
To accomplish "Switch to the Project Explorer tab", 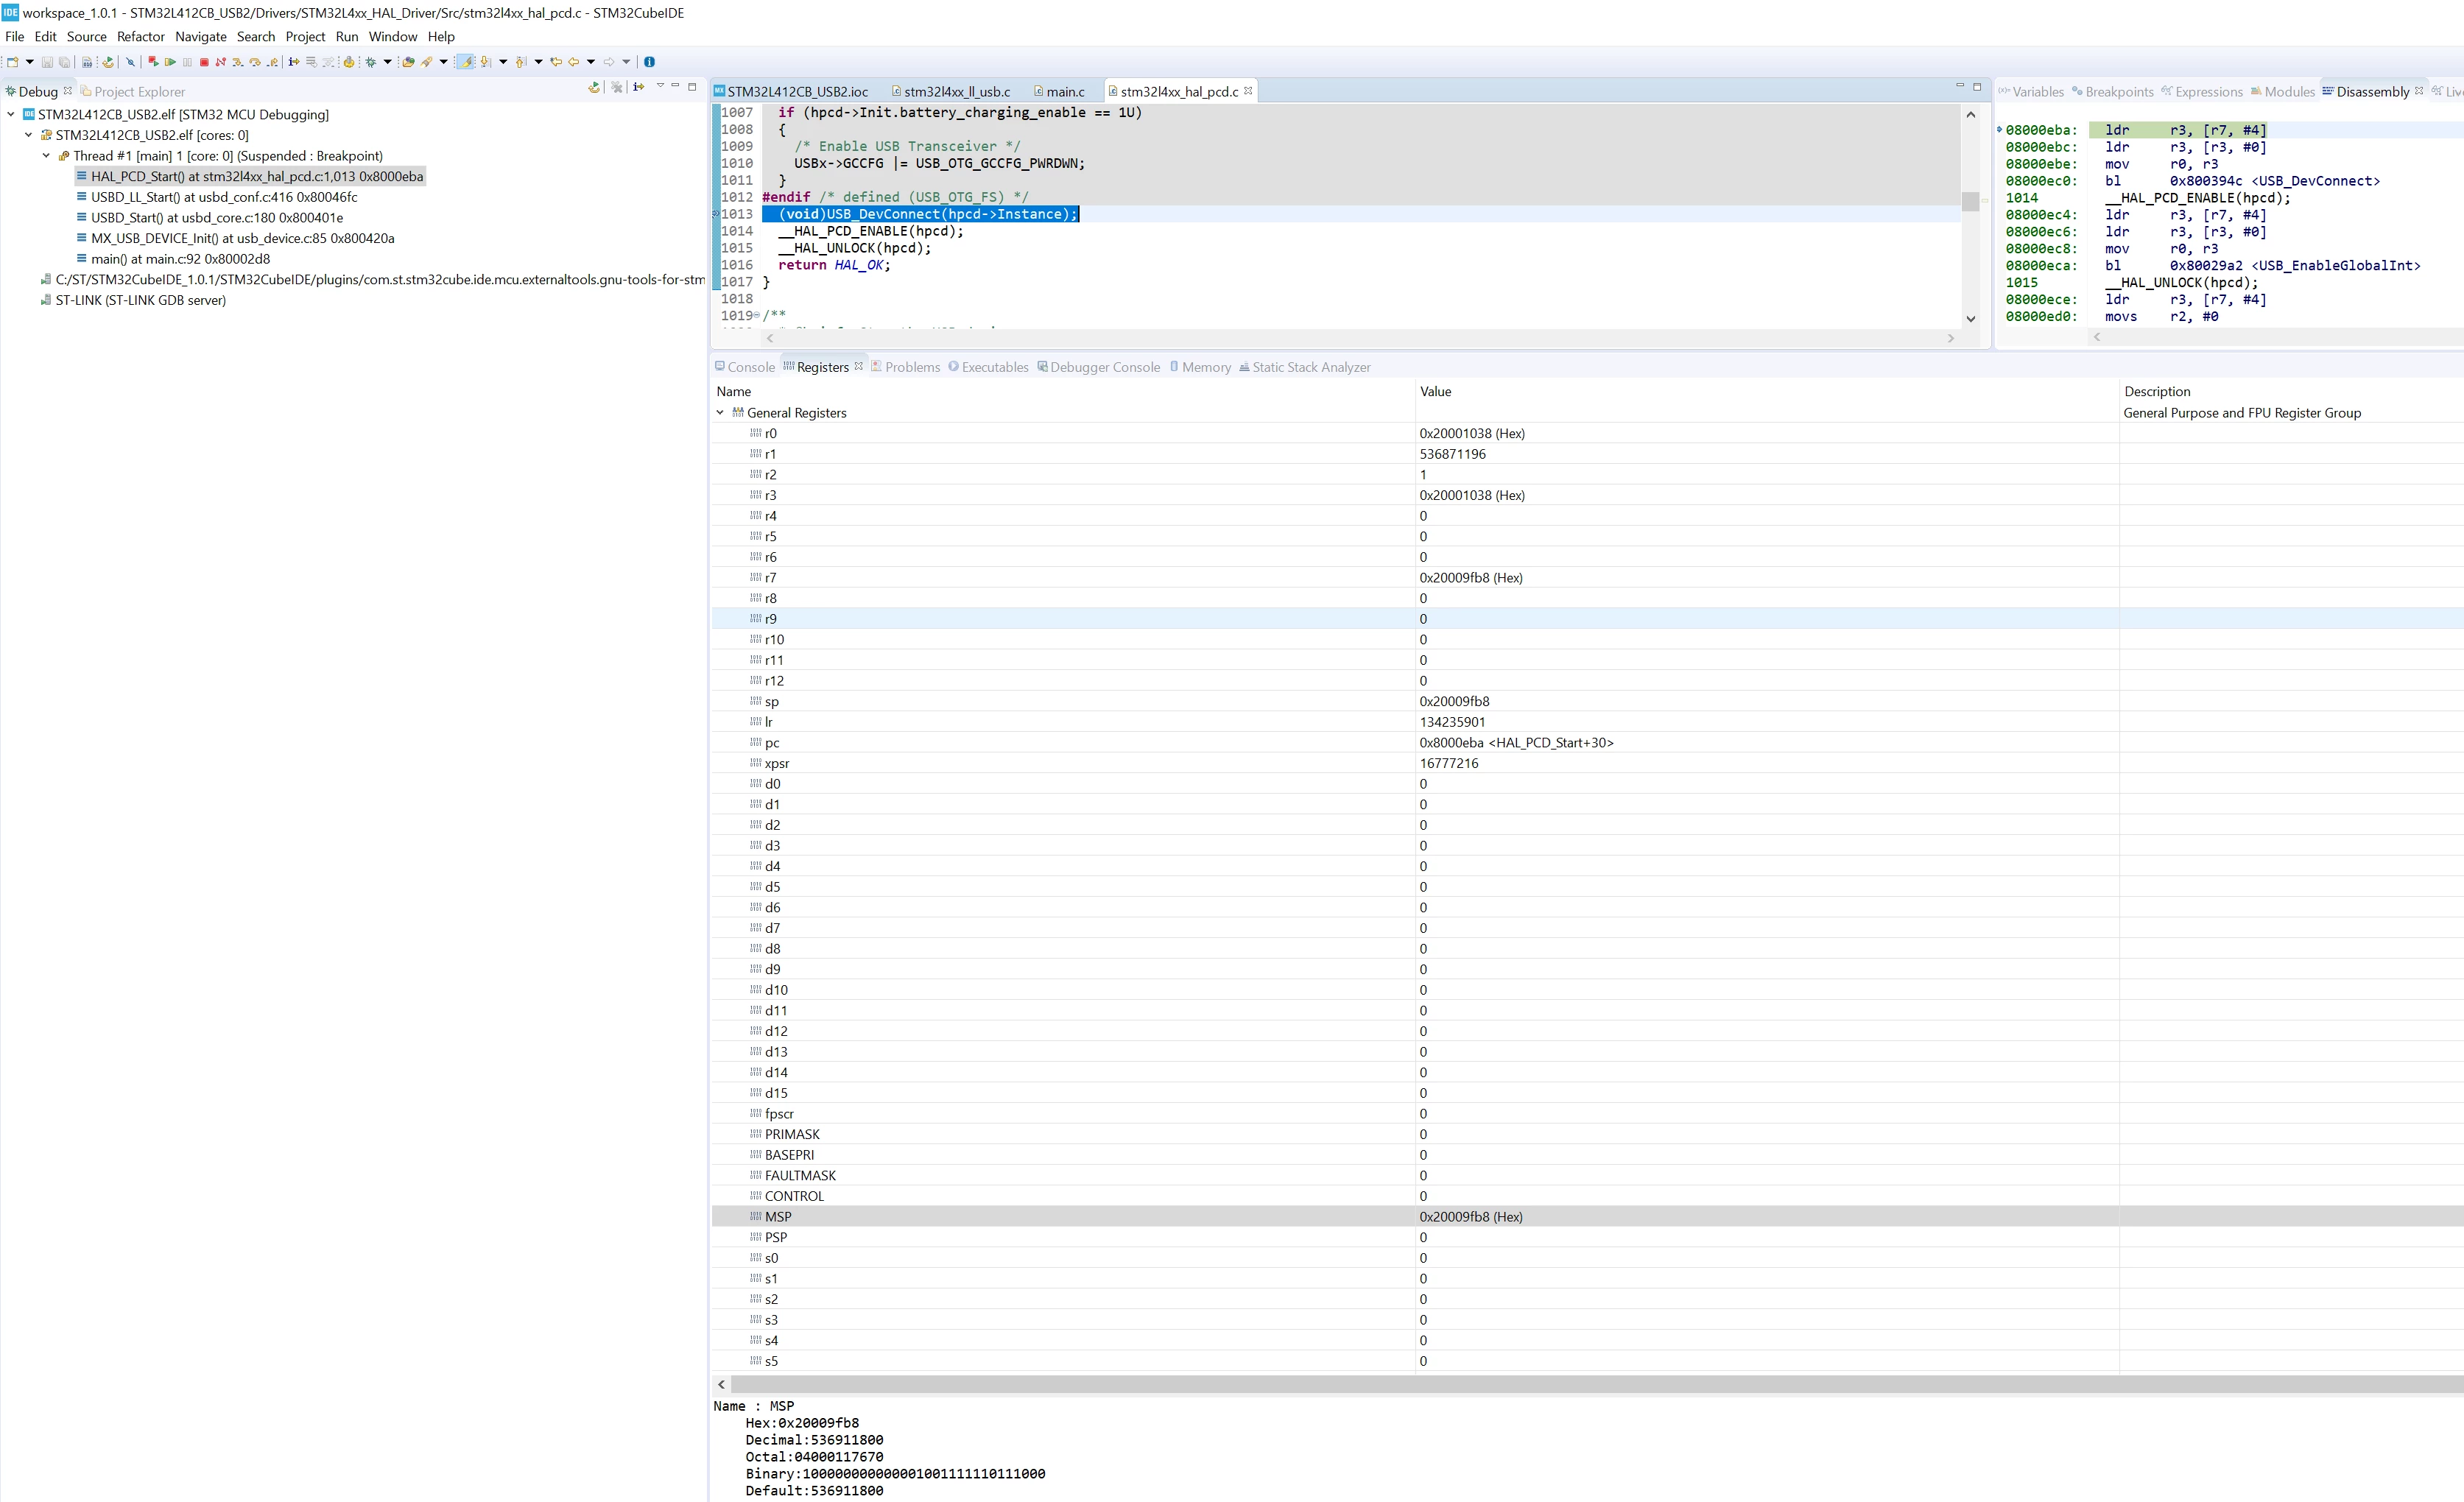I will coord(132,92).
